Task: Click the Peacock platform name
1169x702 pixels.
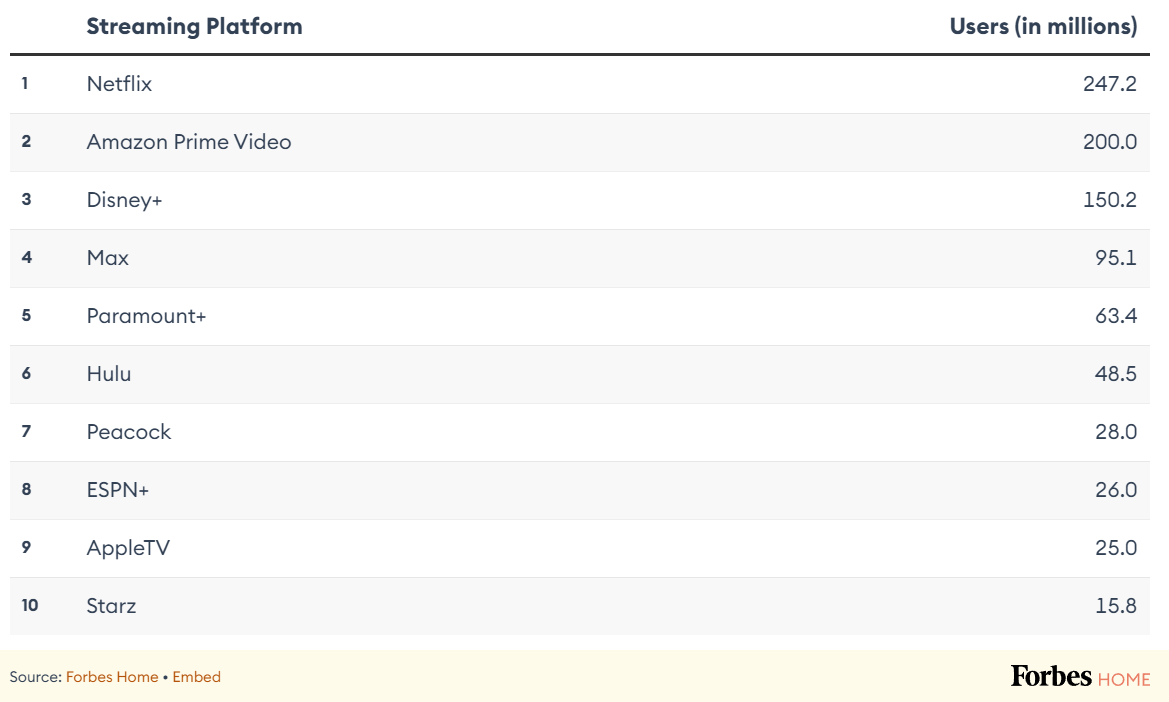Action: 129,431
